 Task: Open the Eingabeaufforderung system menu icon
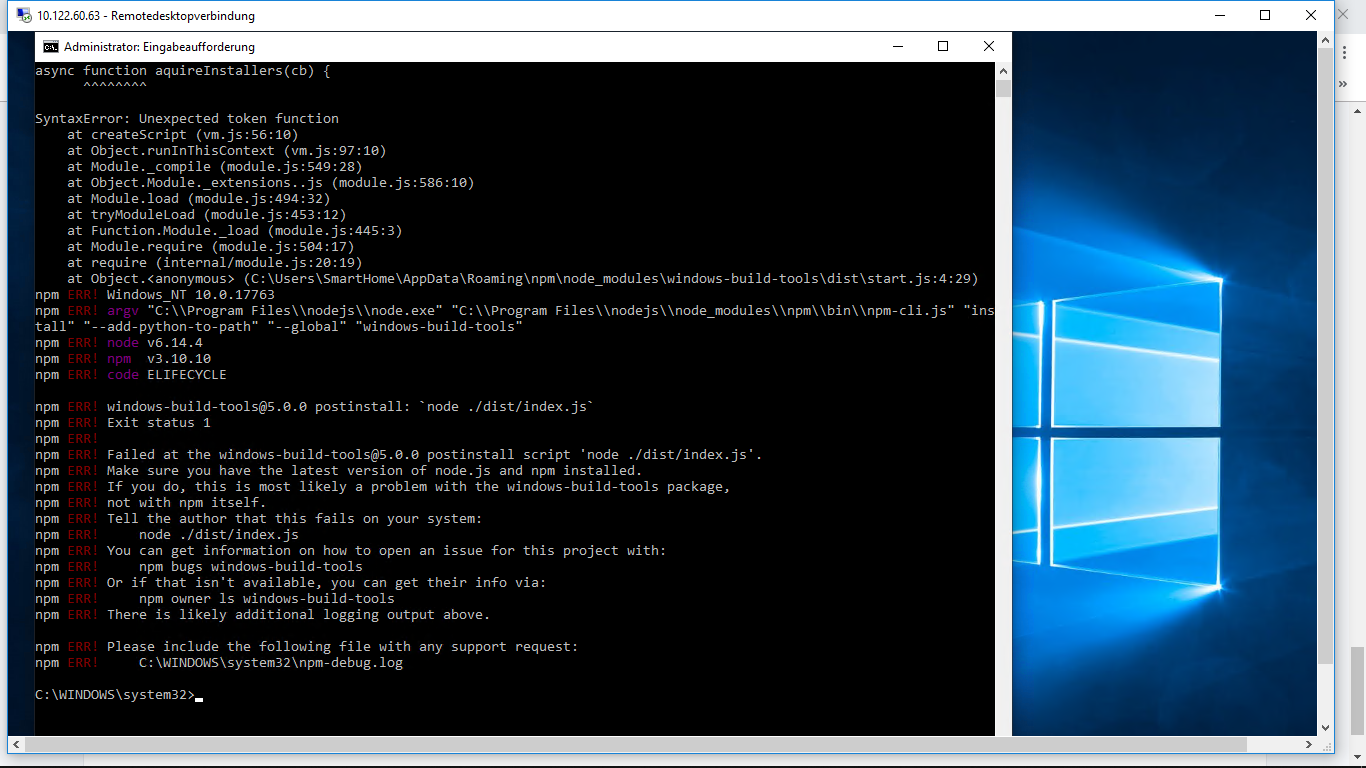click(50, 46)
